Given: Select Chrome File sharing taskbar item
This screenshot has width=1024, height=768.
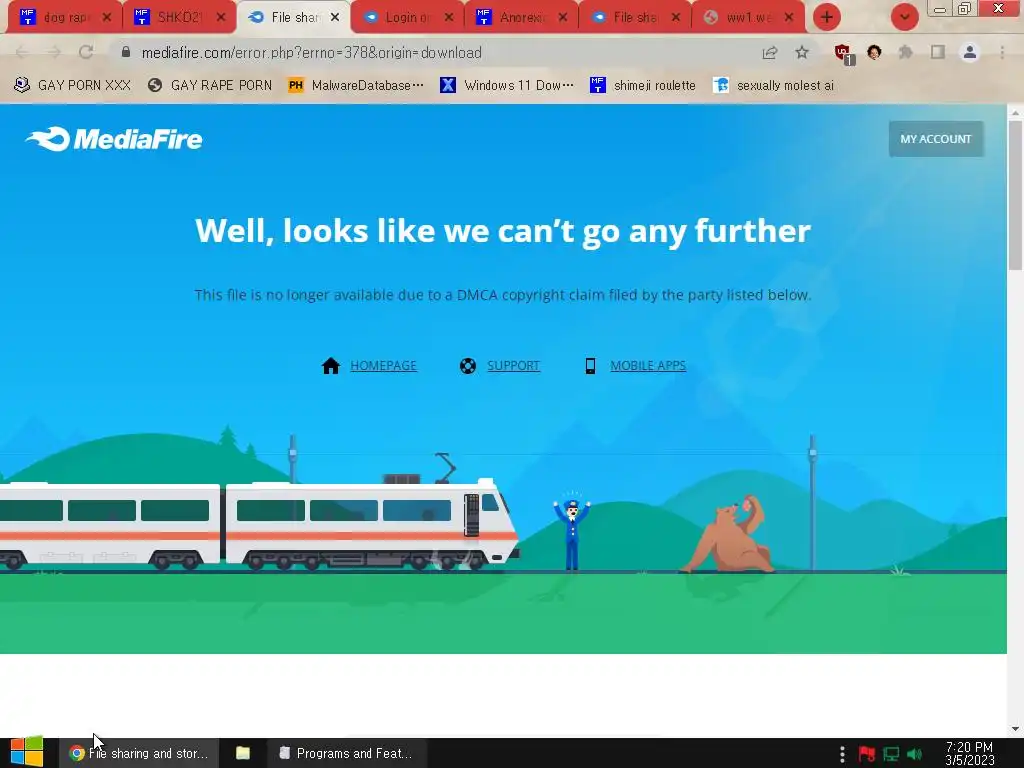Looking at the screenshot, I should click(x=138, y=753).
